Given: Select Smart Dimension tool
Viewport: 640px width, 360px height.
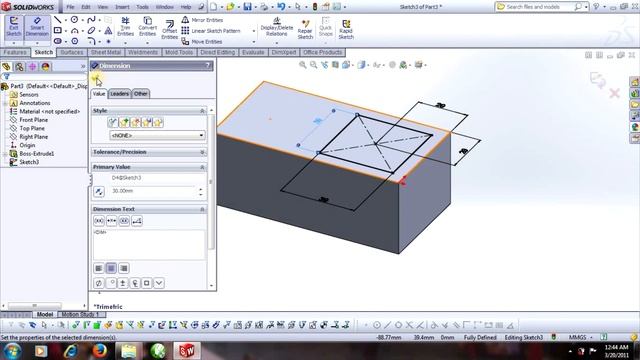Looking at the screenshot, I should coord(37,27).
